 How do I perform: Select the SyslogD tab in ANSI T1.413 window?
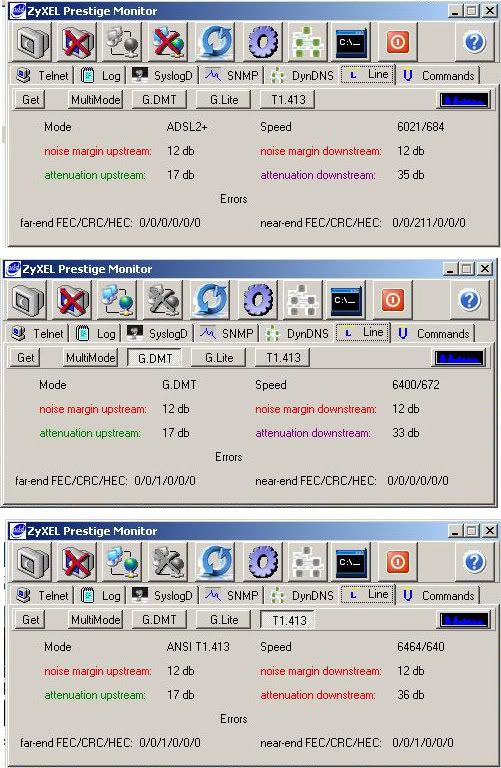[x=164, y=596]
